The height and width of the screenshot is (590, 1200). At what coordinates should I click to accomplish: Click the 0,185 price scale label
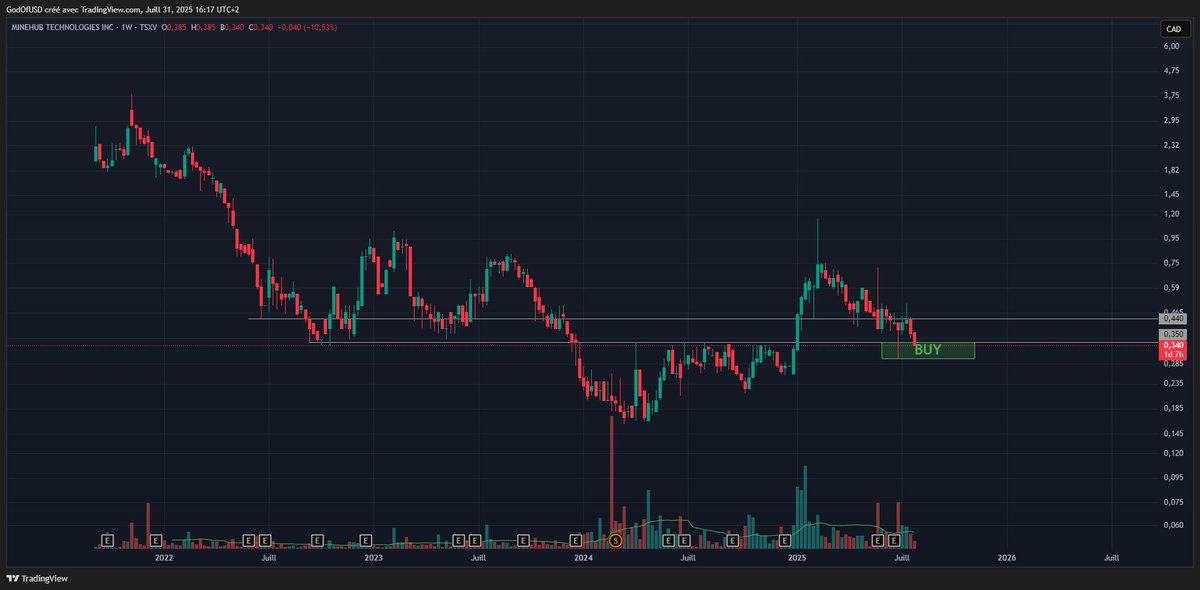click(x=1173, y=408)
